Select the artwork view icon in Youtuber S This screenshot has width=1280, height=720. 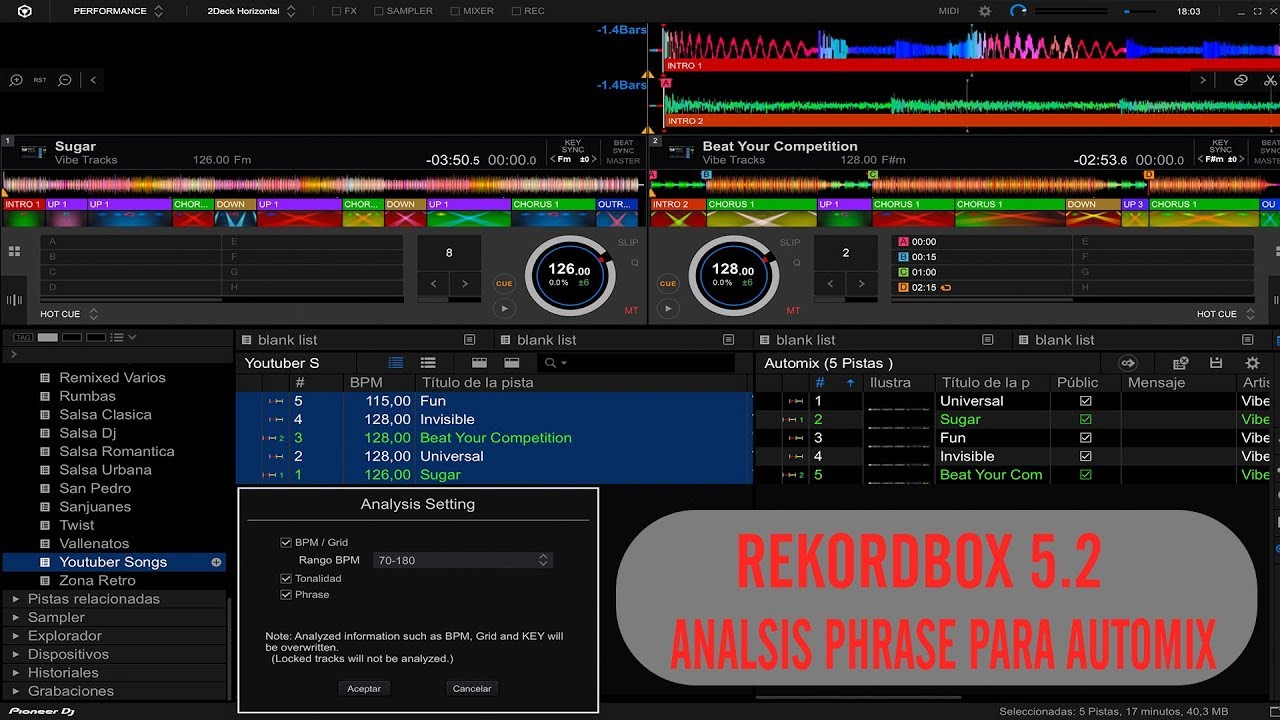479,363
